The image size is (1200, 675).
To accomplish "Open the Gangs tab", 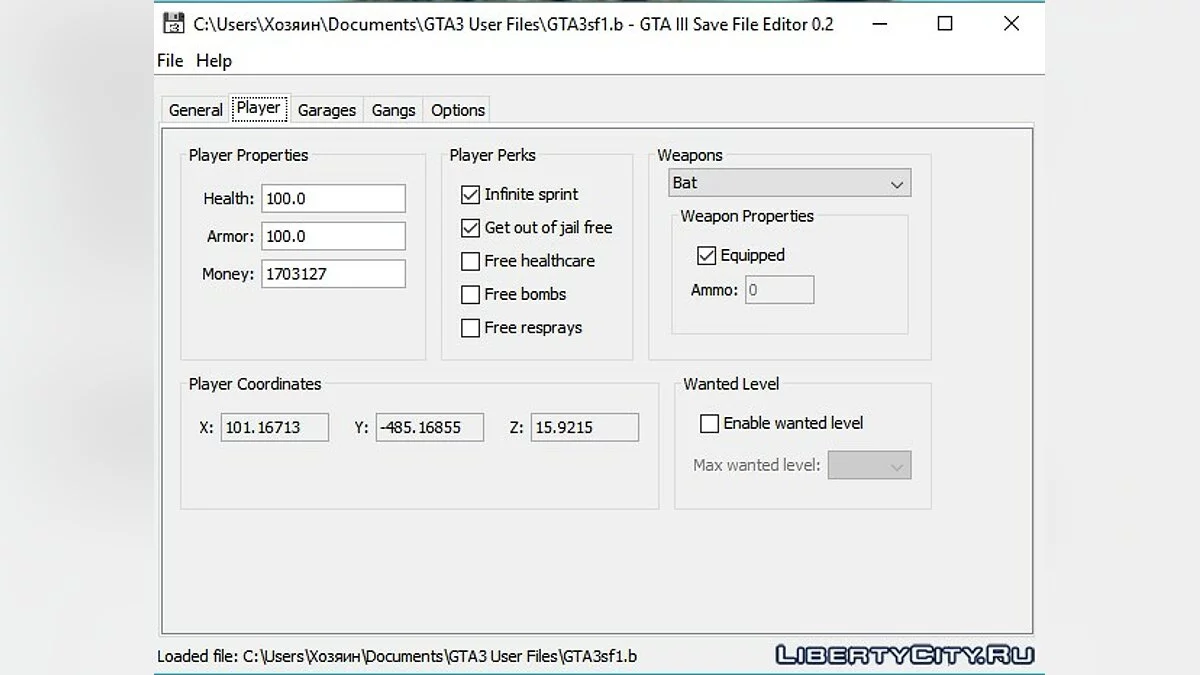I will (x=393, y=110).
